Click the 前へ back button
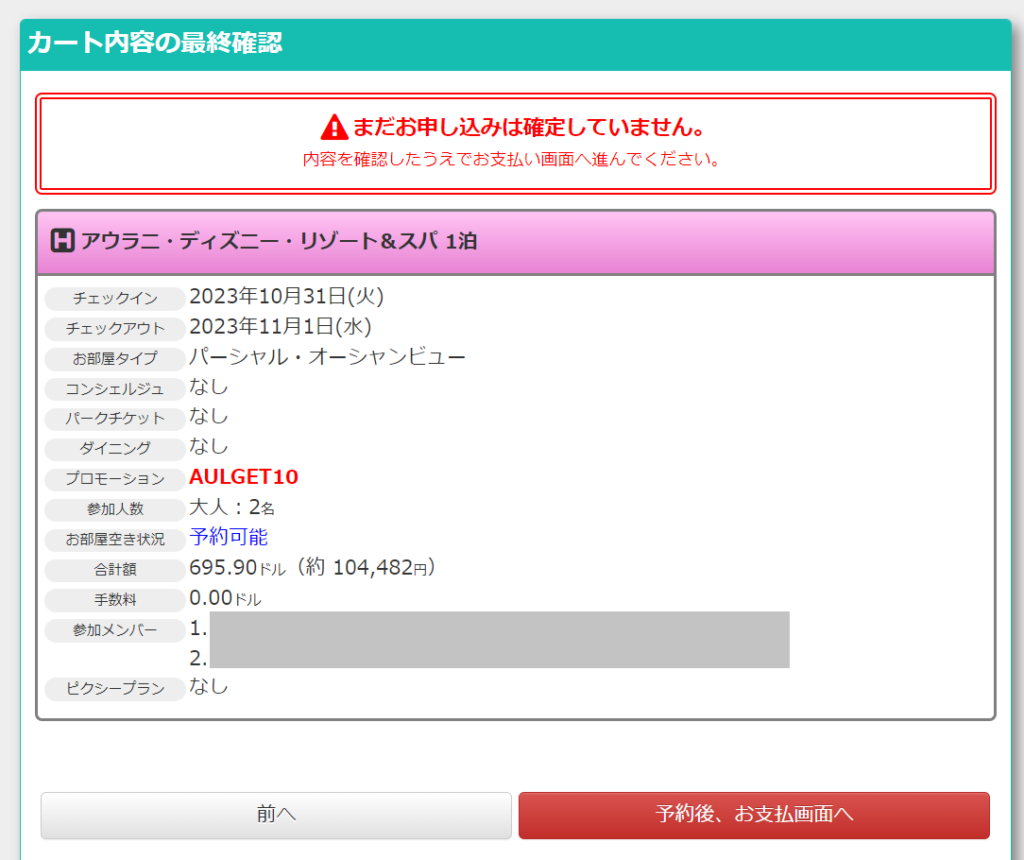 [276, 815]
